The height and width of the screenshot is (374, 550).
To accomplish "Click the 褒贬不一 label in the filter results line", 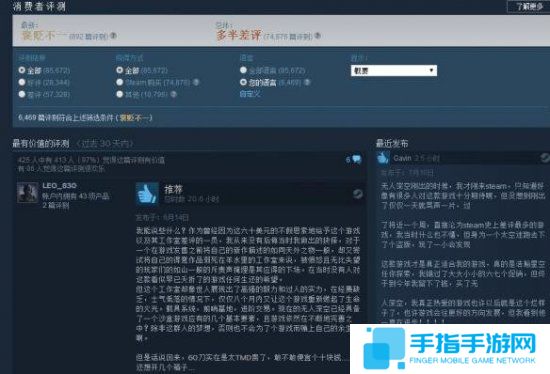I will tap(134, 118).
